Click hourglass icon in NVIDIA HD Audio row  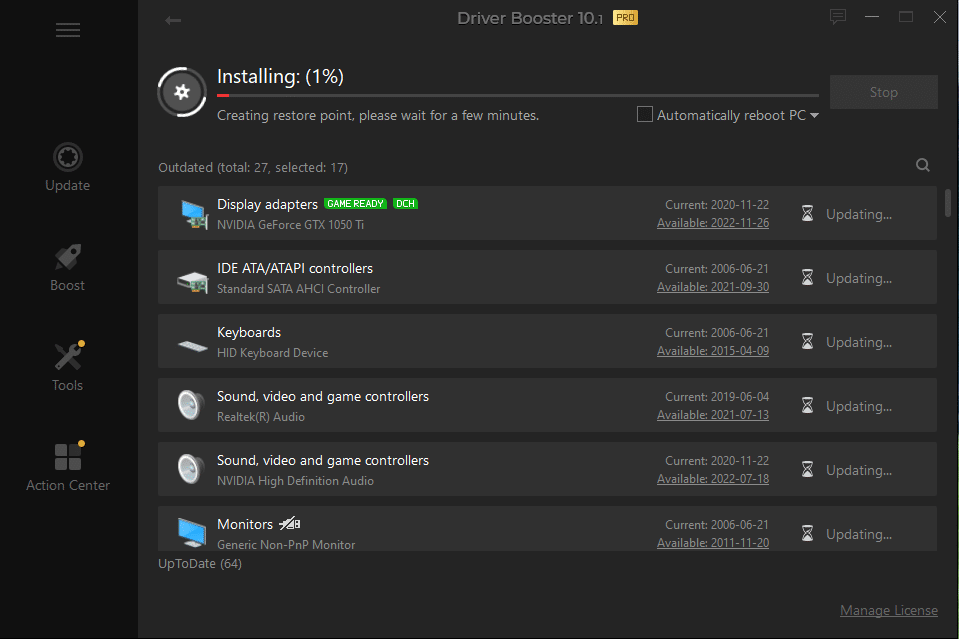coord(807,470)
